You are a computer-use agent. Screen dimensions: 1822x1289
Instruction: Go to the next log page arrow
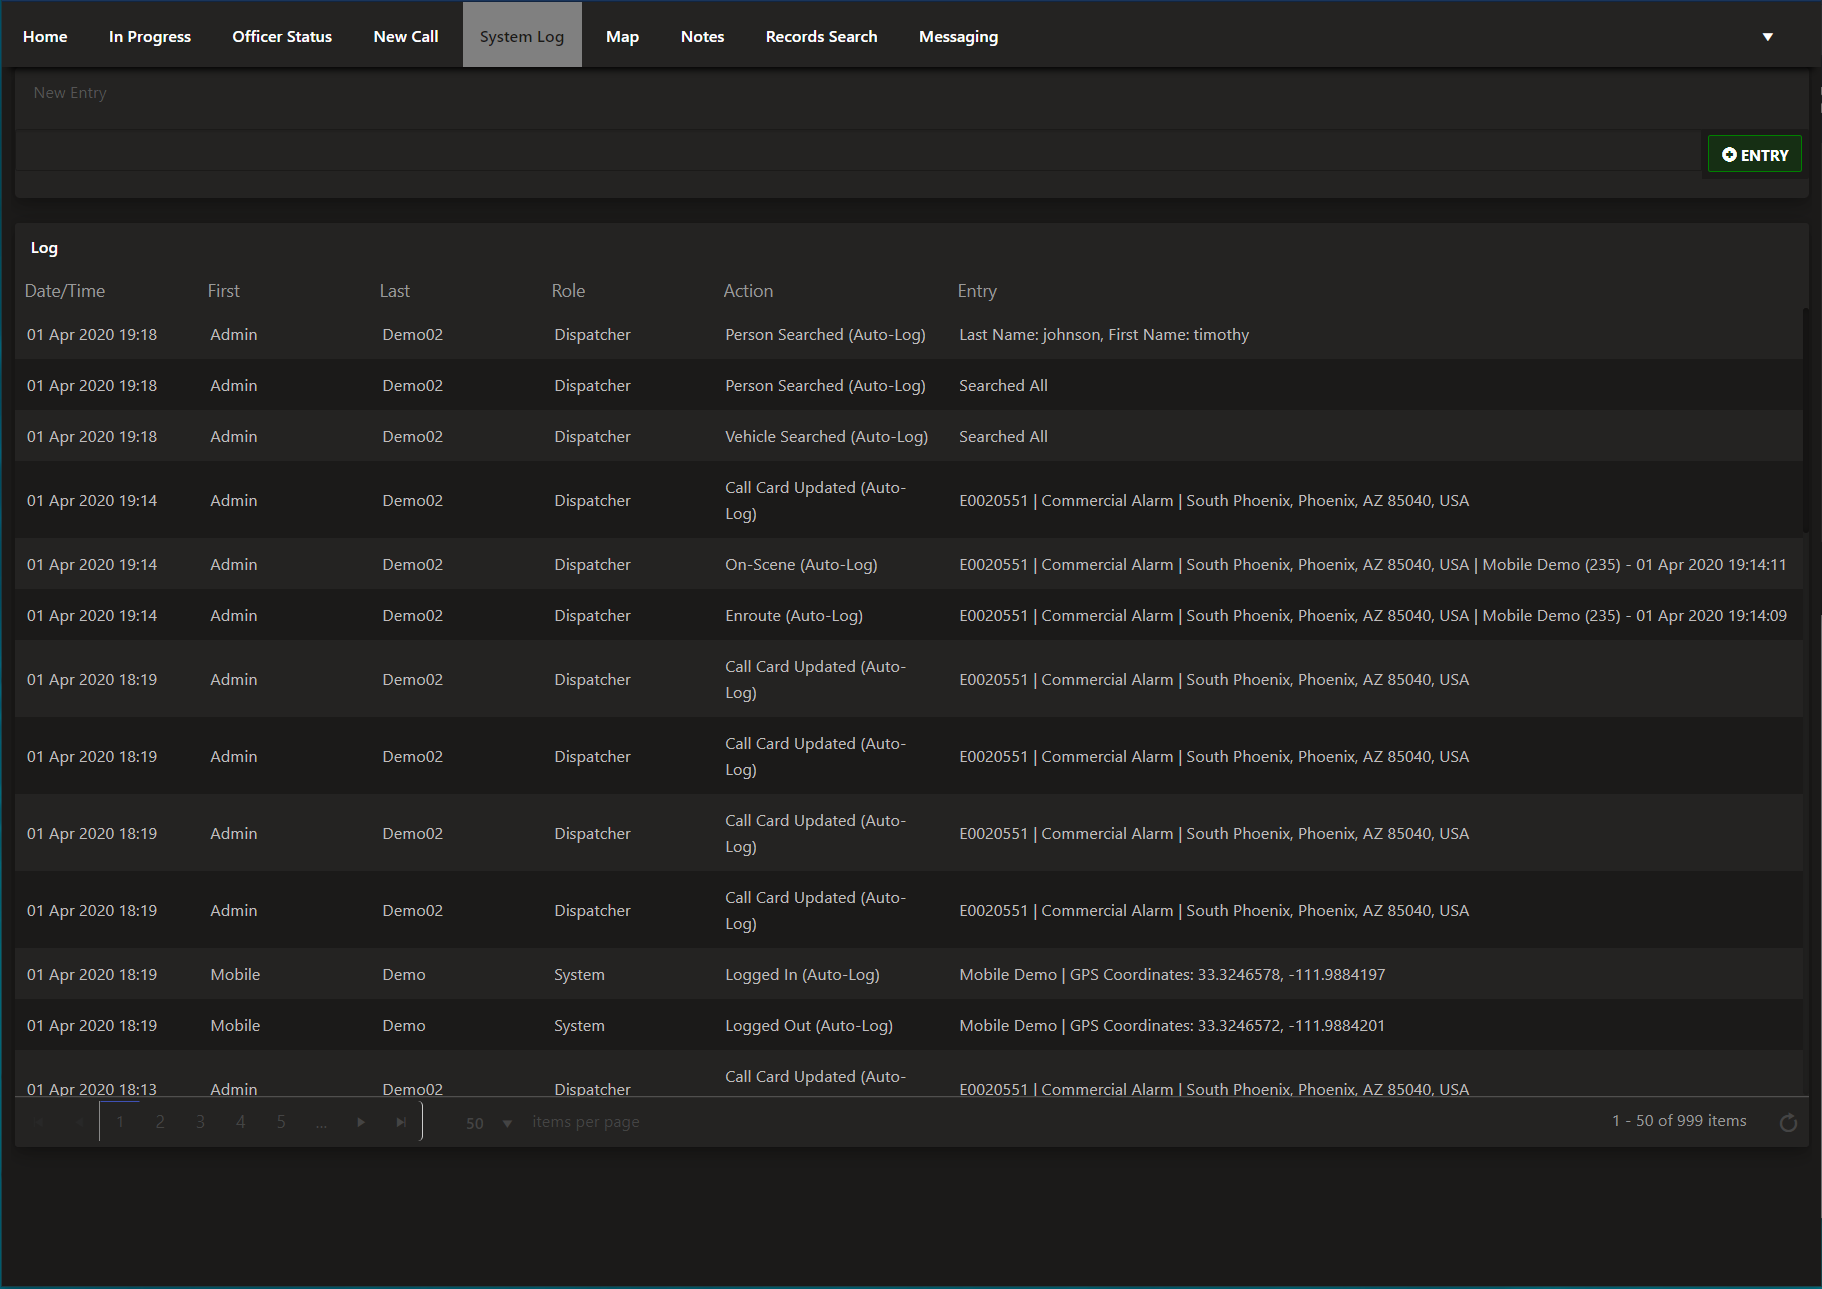[x=361, y=1122]
